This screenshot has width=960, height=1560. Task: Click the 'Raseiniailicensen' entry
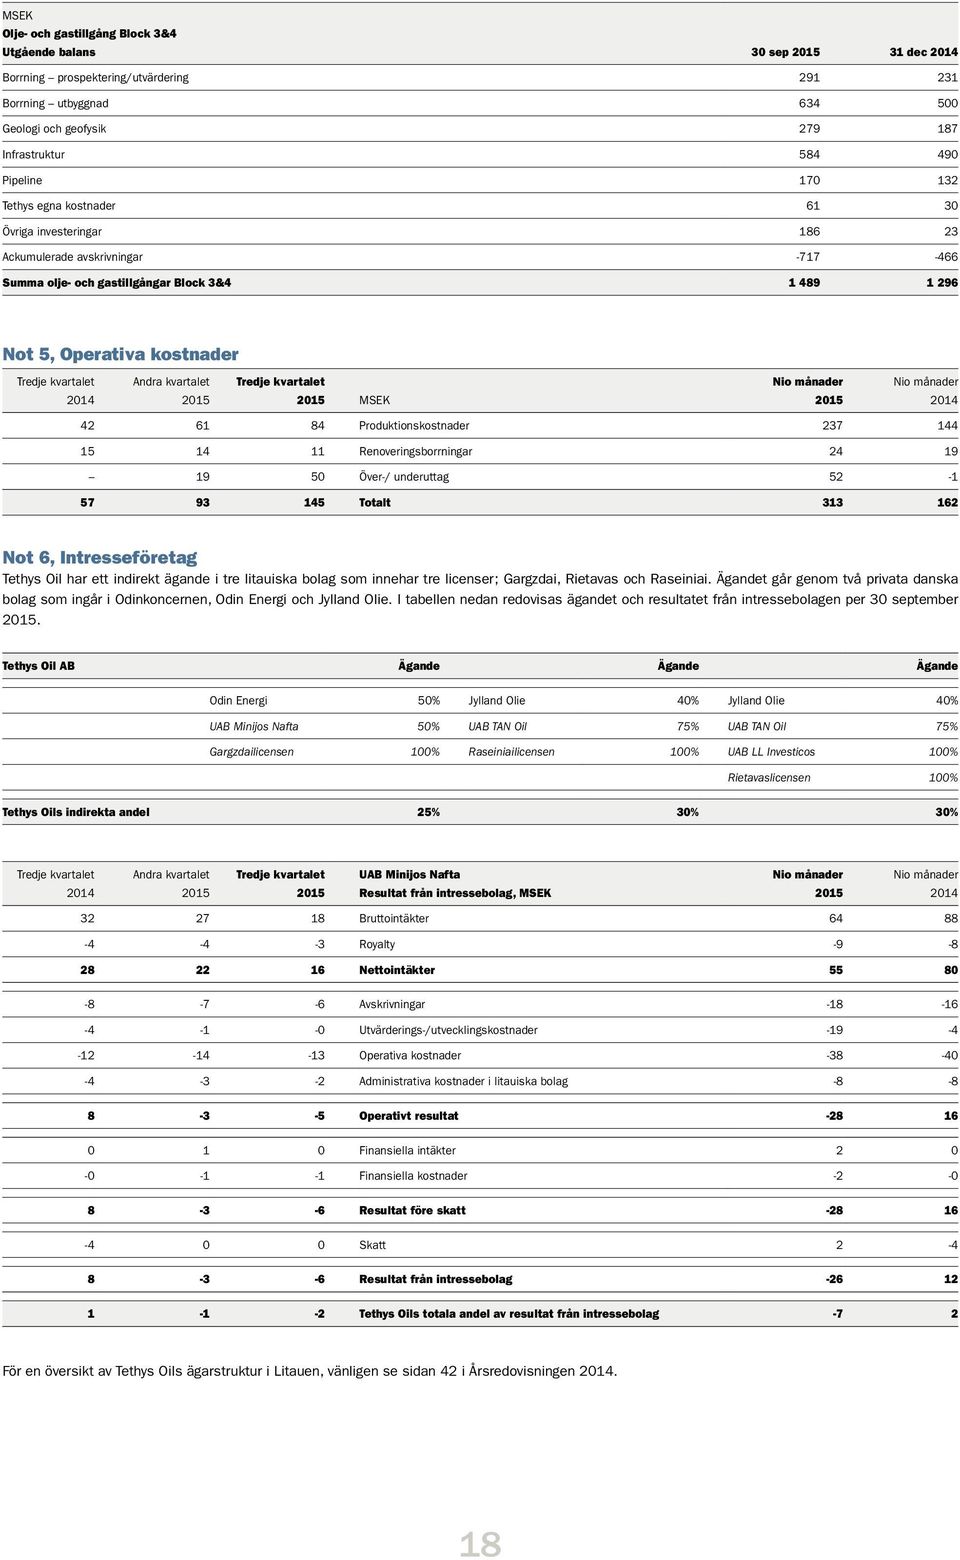[x=511, y=752]
